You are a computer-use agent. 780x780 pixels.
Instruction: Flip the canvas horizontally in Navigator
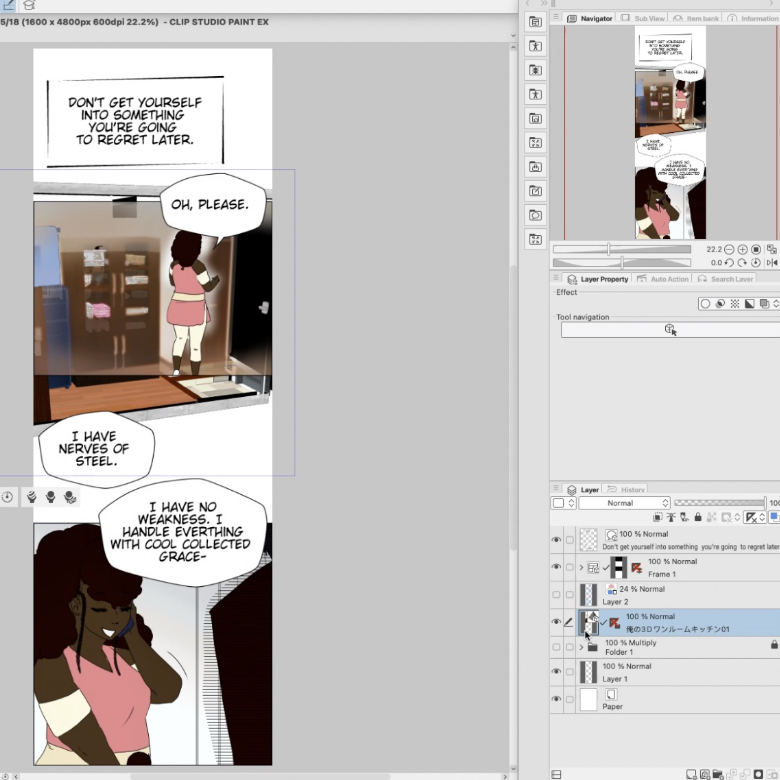772,263
